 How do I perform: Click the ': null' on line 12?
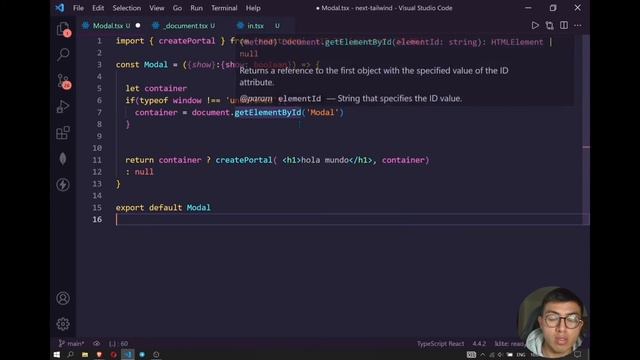(140, 172)
